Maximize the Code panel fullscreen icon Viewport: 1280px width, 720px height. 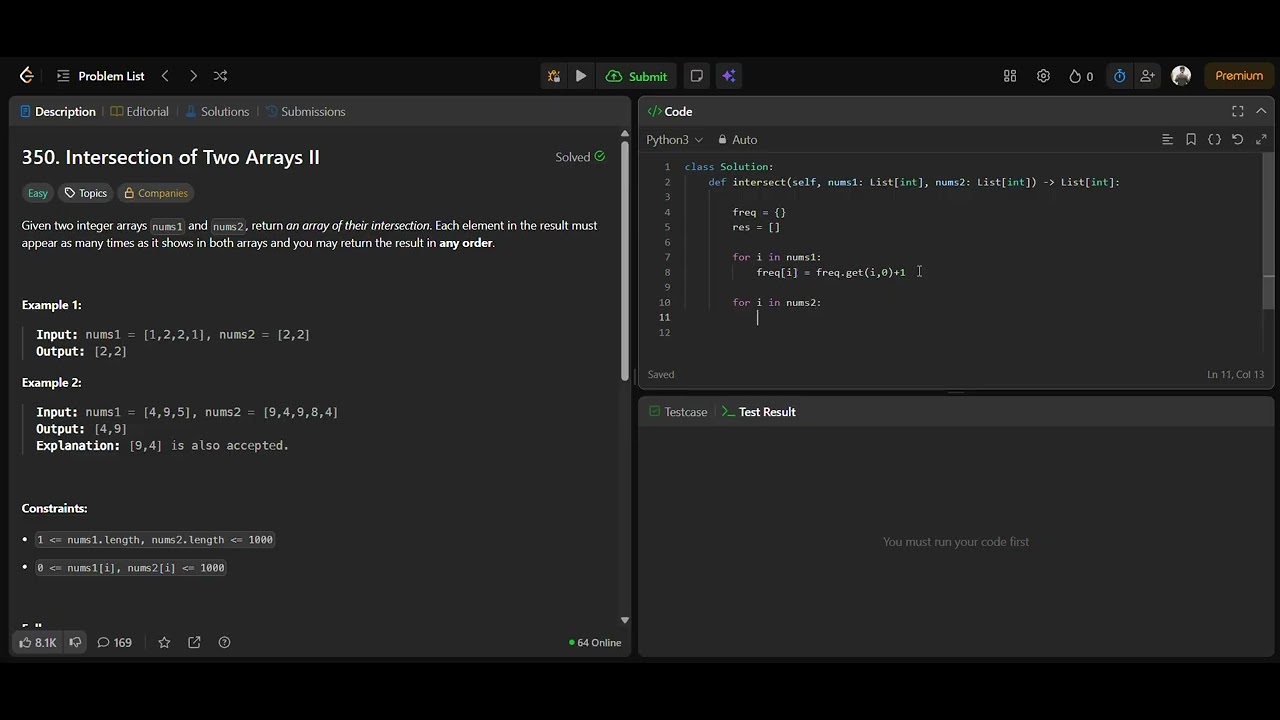pyautogui.click(x=1238, y=111)
